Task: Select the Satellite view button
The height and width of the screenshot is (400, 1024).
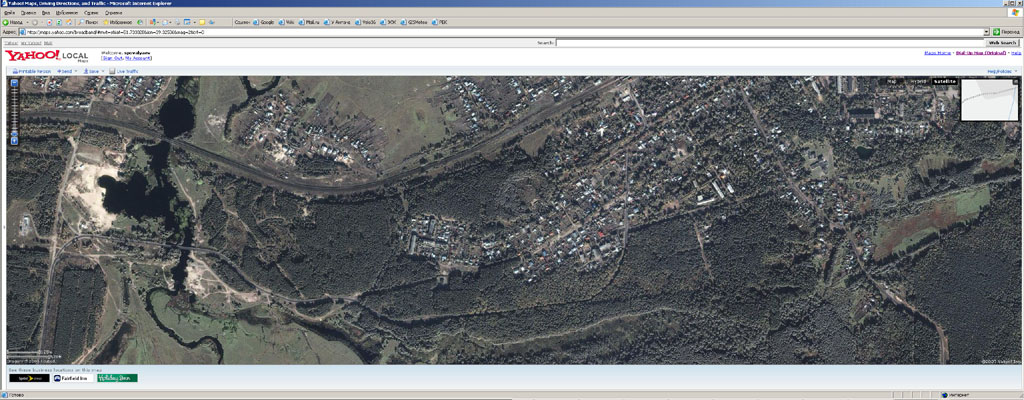Action: coord(944,80)
